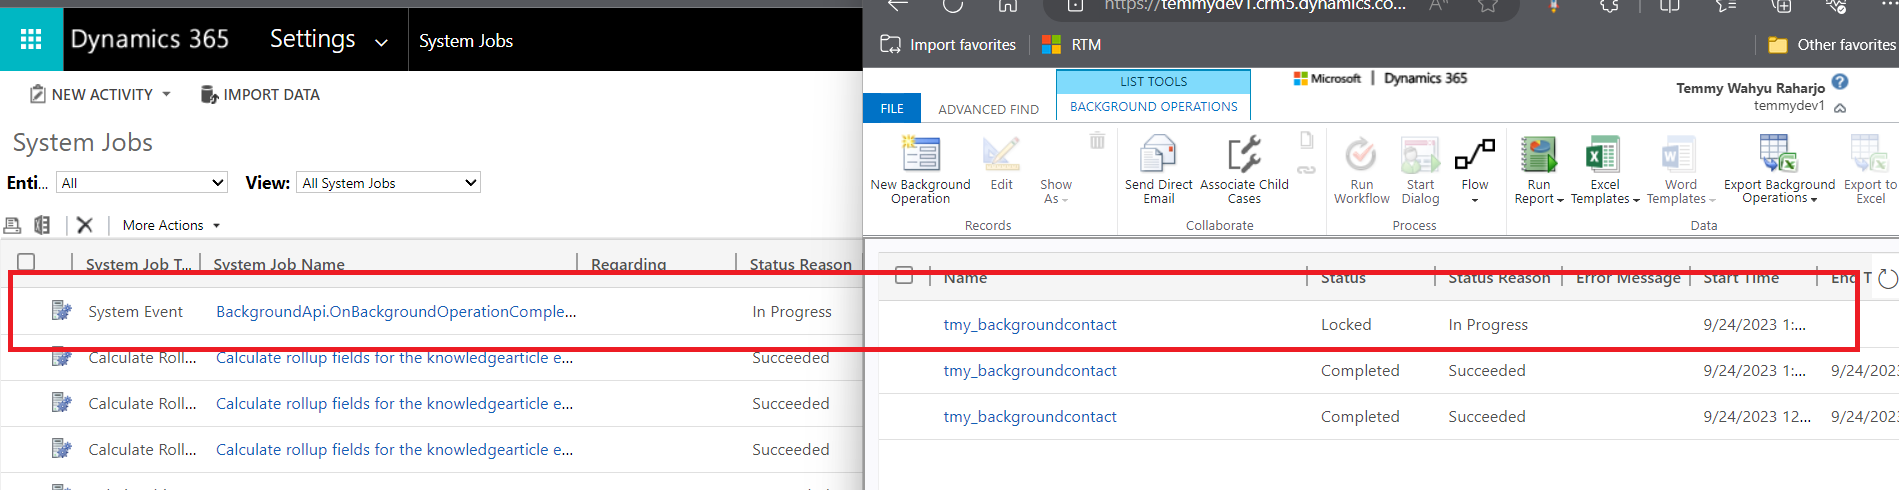Click the chain link icon in Collaborate group
This screenshot has width=1899, height=494.
1306,170
